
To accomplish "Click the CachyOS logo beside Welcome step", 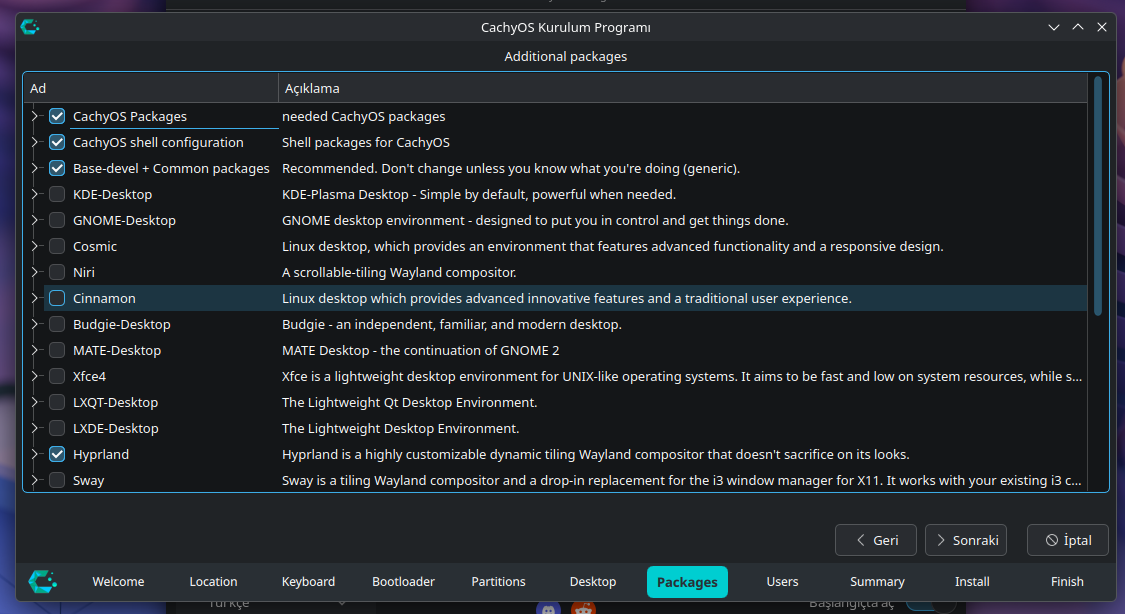I will pos(42,582).
